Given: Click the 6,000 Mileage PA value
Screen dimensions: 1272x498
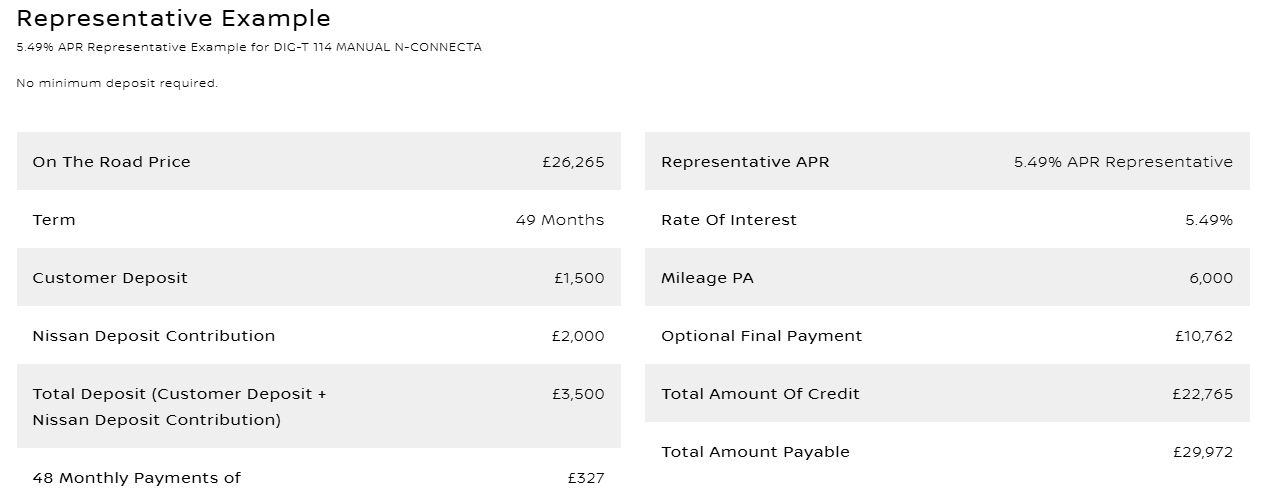Looking at the screenshot, I should pyautogui.click(x=1211, y=278).
